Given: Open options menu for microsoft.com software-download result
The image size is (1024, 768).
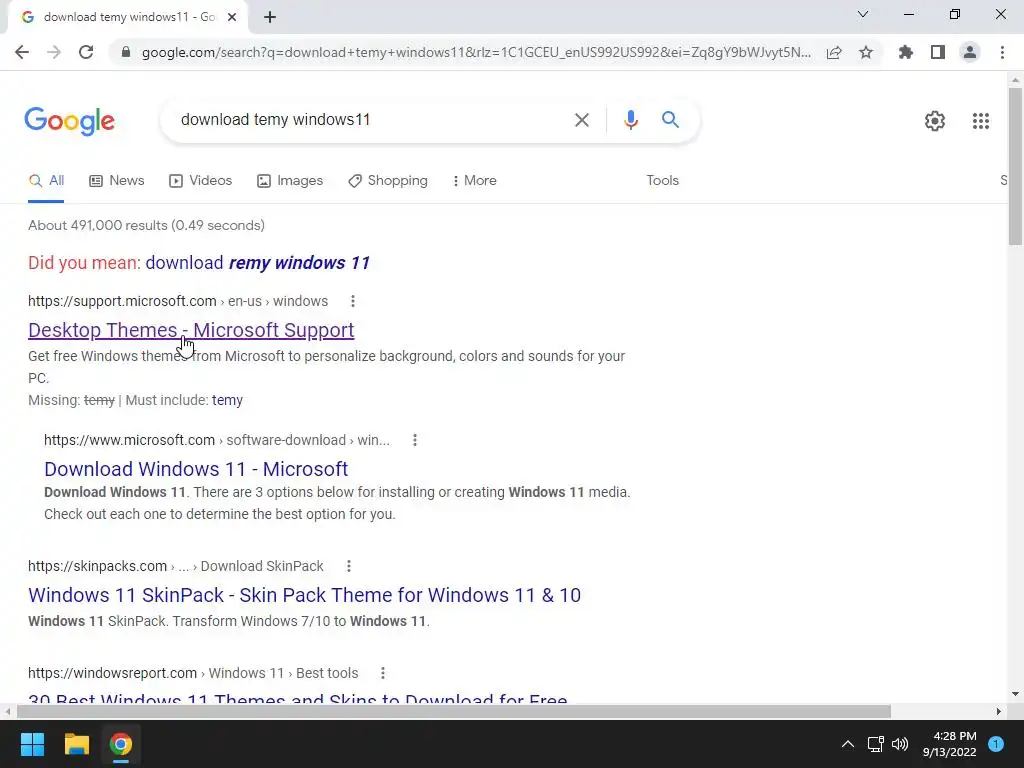Looking at the screenshot, I should point(415,440).
